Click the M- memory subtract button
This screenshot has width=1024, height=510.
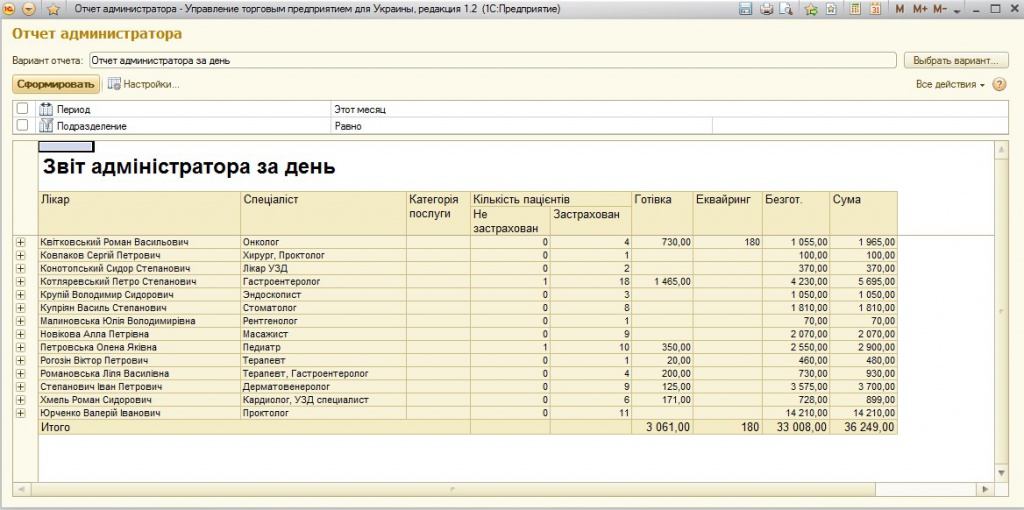pos(940,9)
